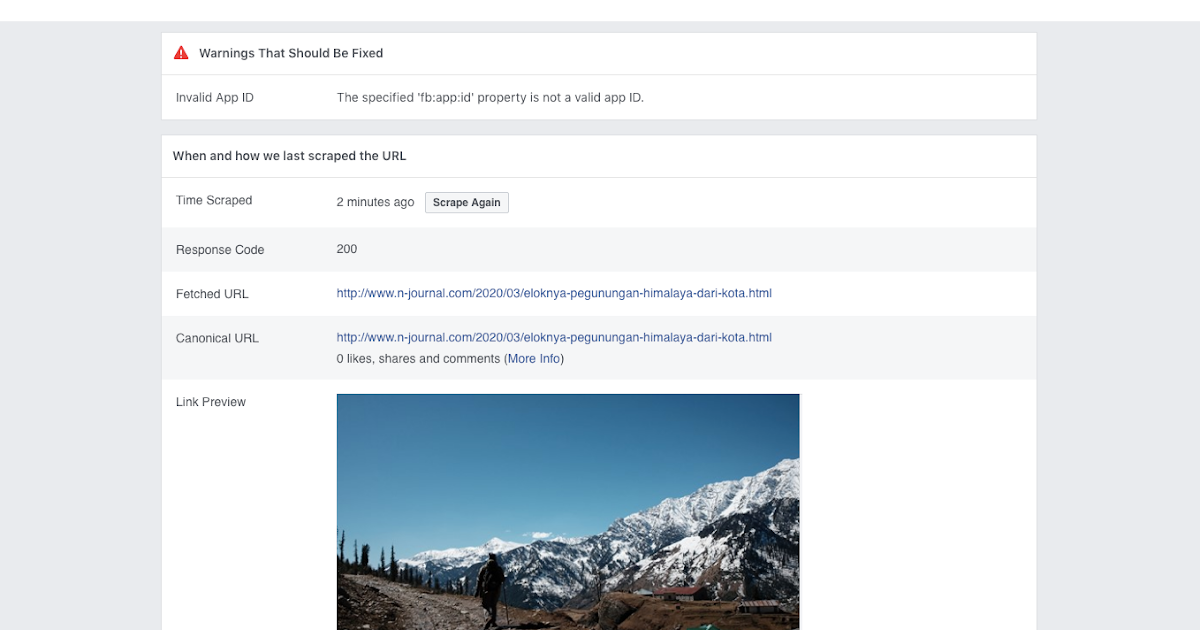Click the When and how we last scraped header
The width and height of the screenshot is (1200, 630).
click(290, 156)
